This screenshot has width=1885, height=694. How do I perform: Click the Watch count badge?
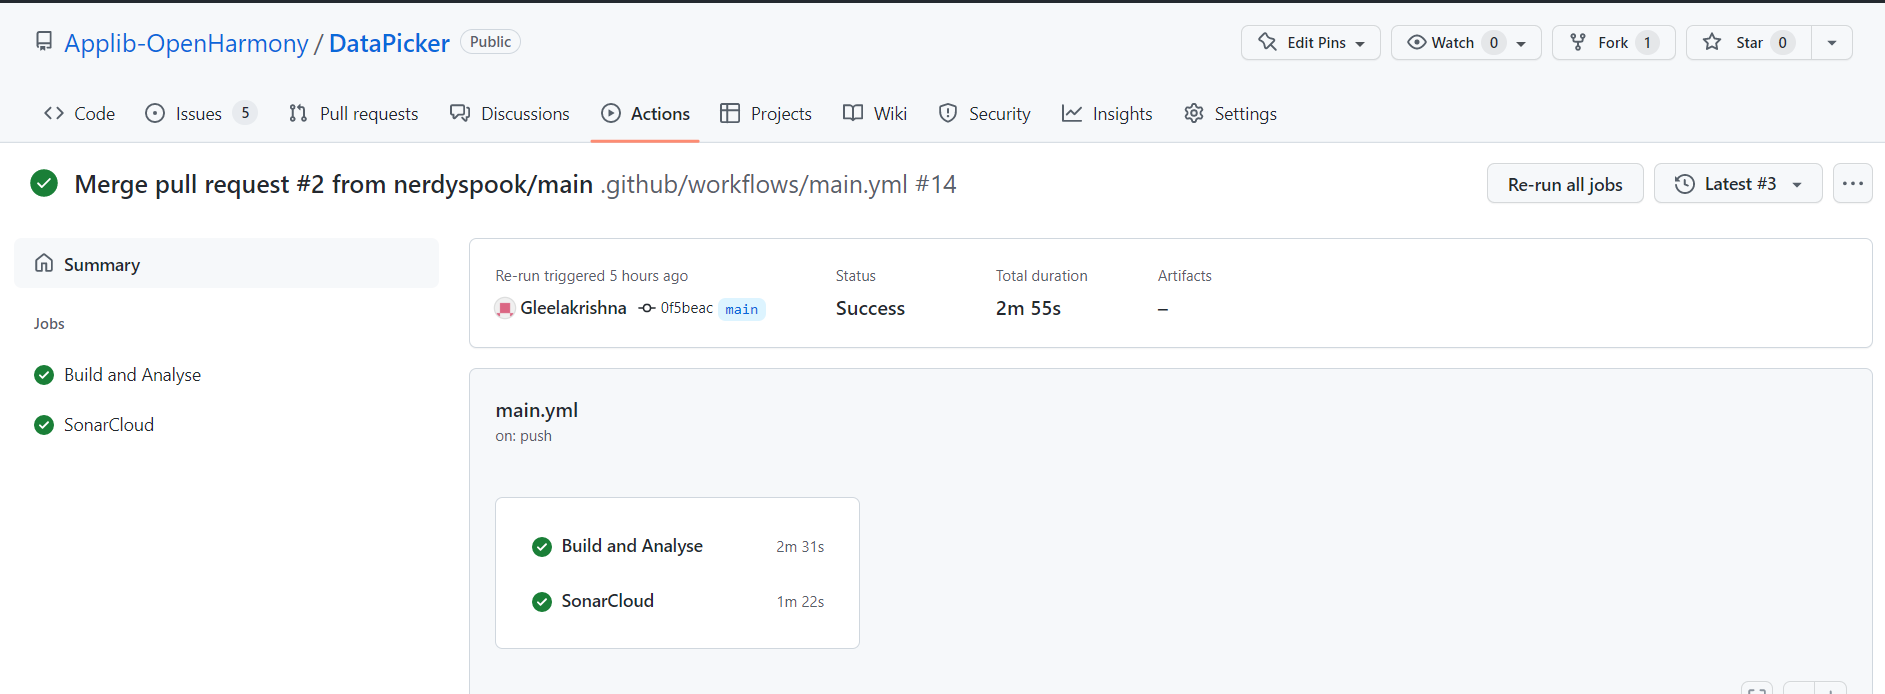click(x=1493, y=42)
